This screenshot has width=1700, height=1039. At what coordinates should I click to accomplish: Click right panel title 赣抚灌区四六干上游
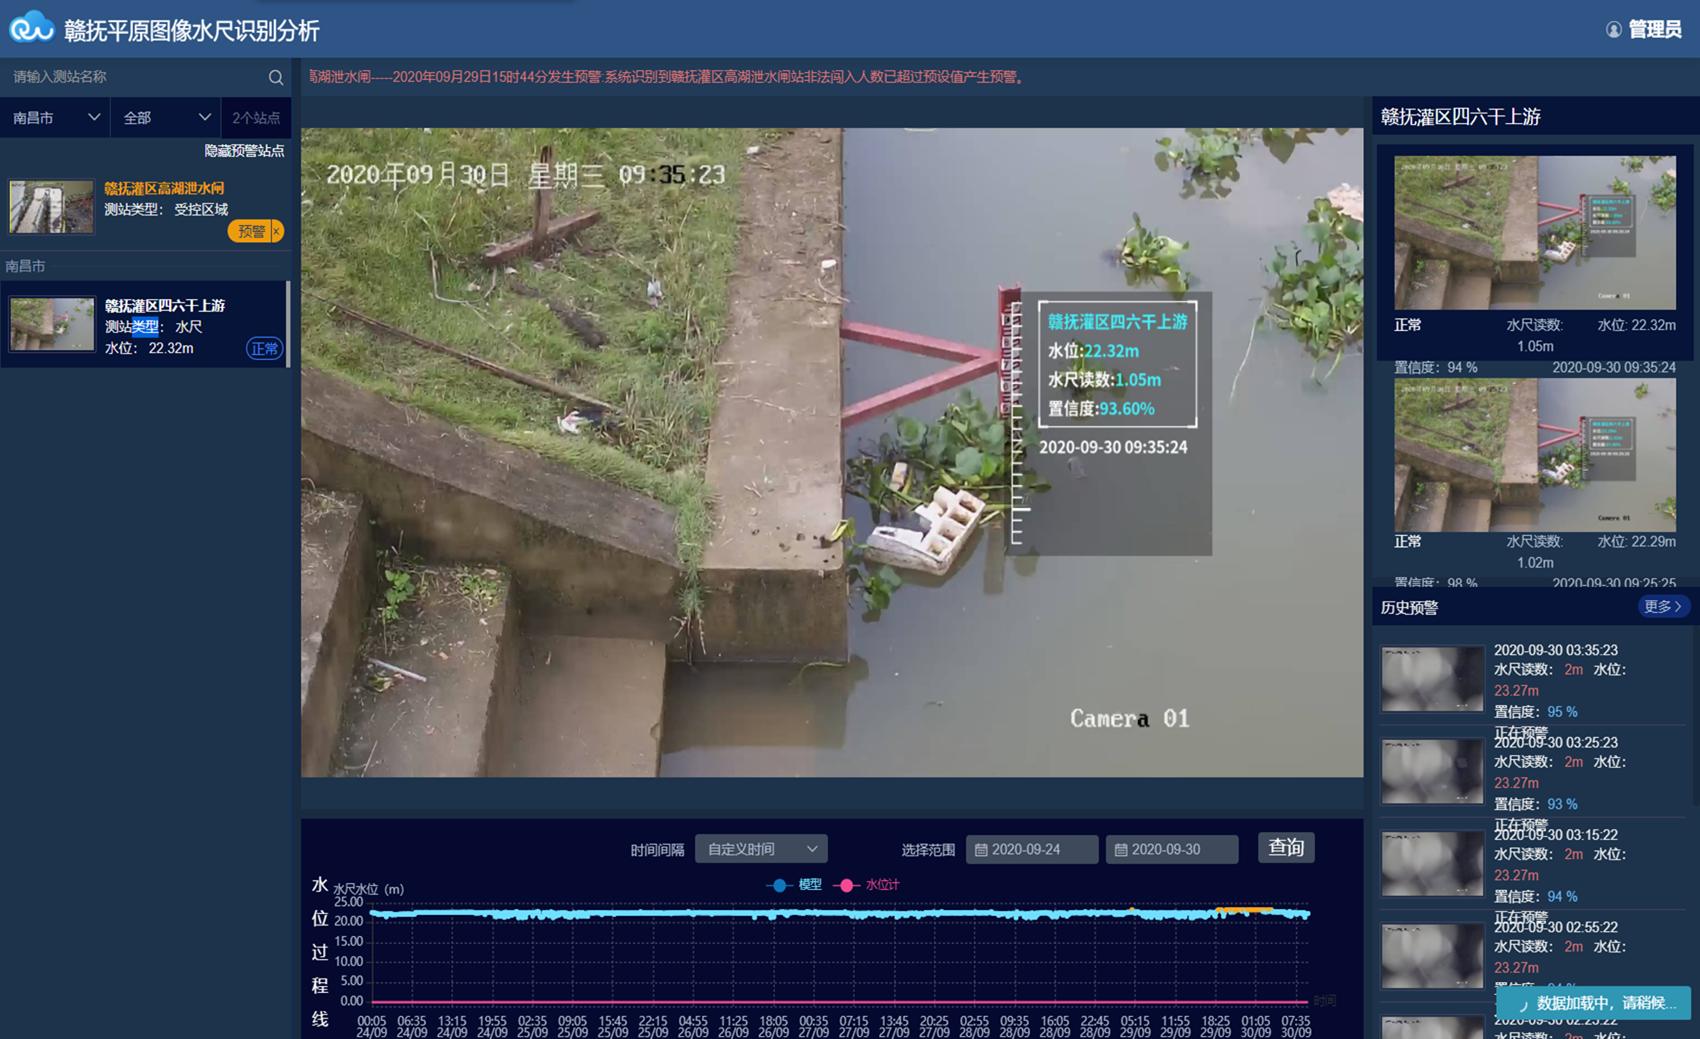[x=1460, y=116]
